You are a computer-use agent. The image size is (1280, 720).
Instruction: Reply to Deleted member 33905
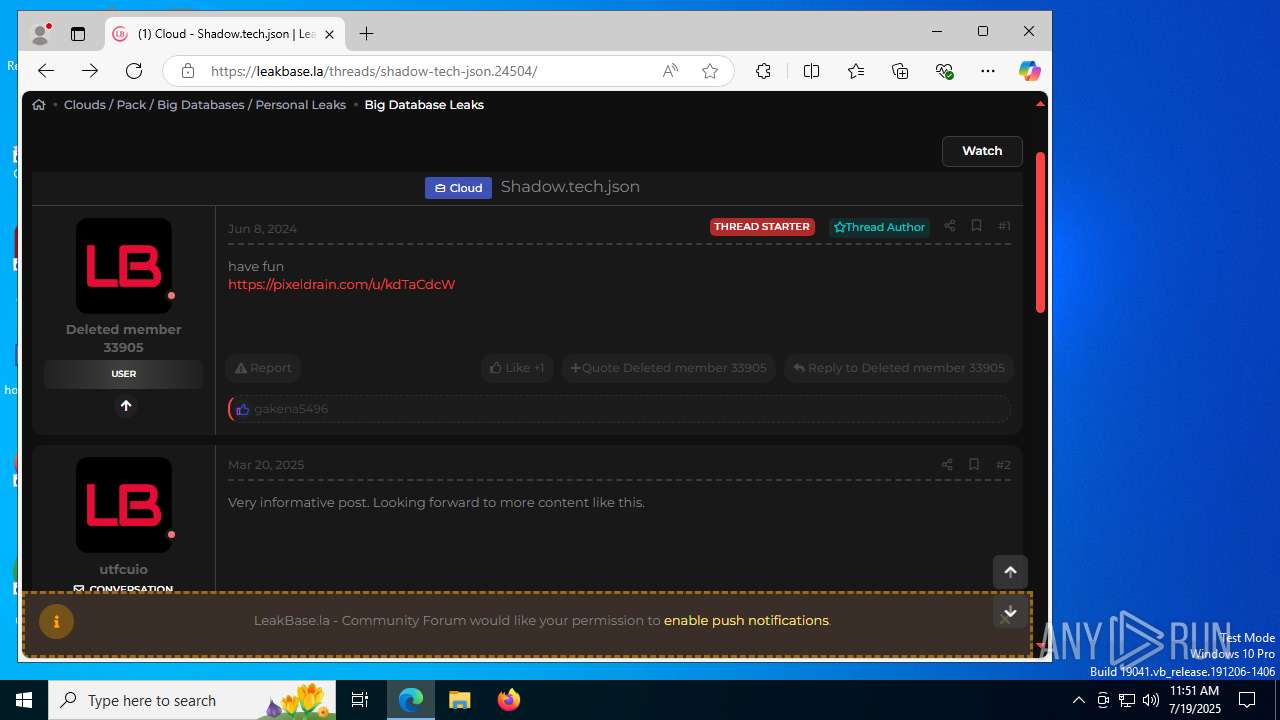click(898, 368)
